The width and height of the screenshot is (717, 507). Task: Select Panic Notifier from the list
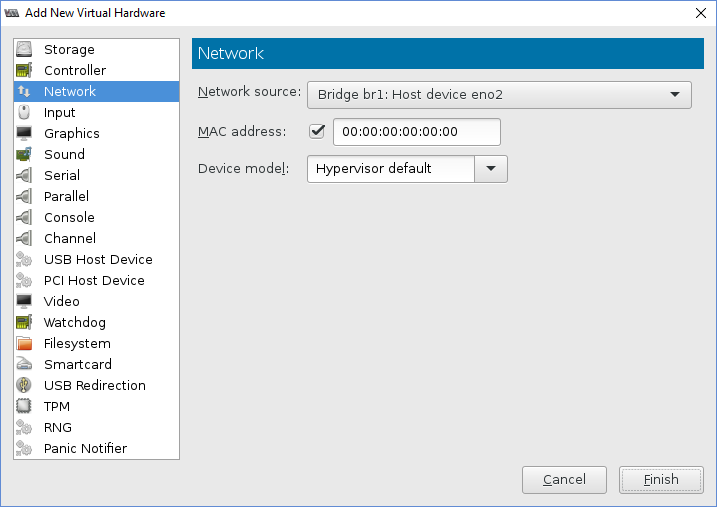point(85,448)
